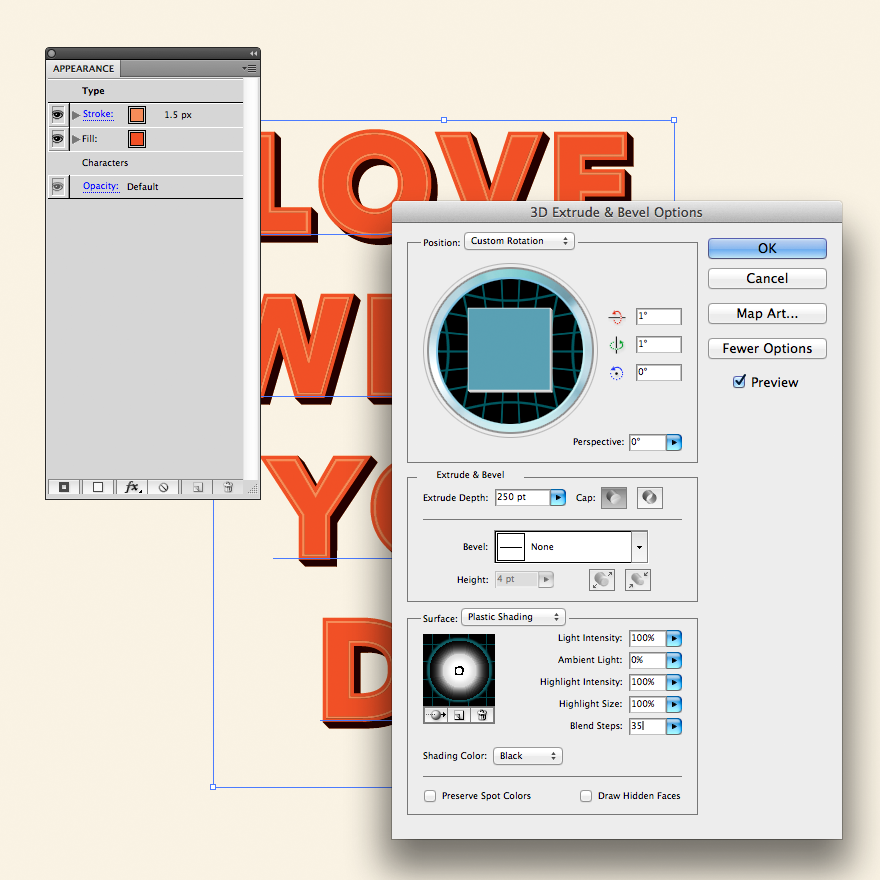
Task: Click the Fewer Options button
Action: click(x=767, y=349)
